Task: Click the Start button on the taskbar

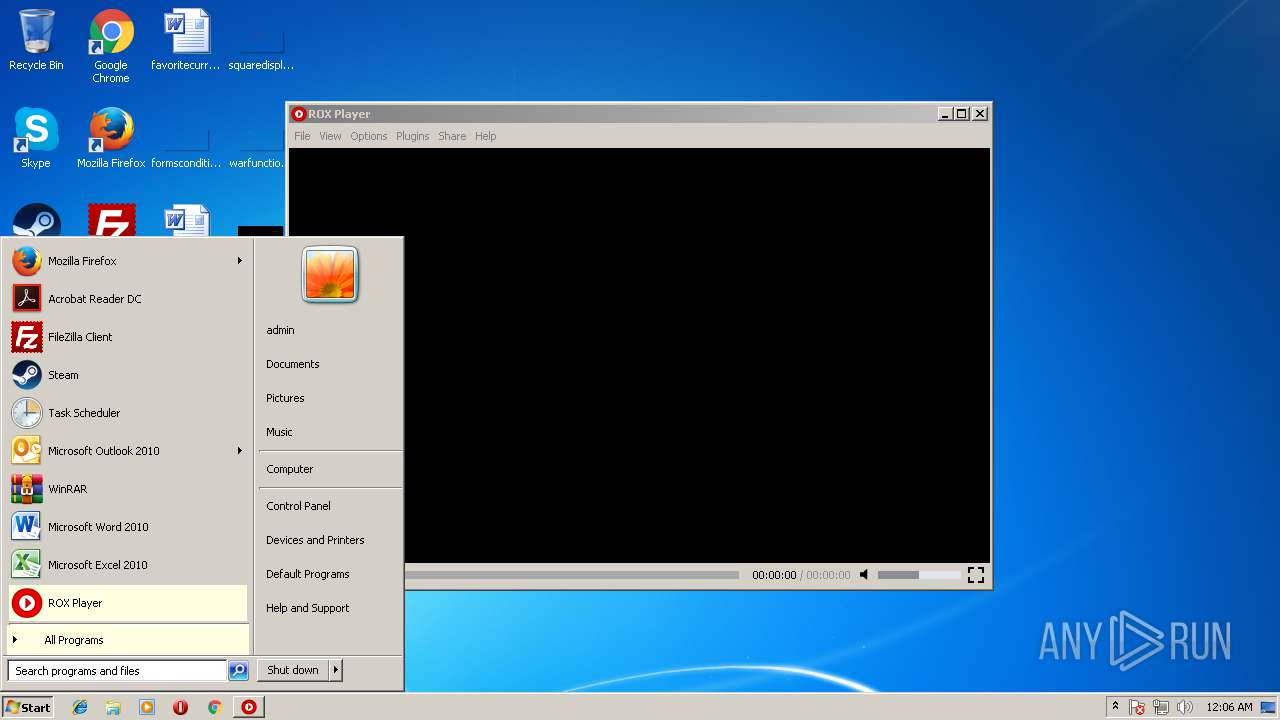Action: click(28, 707)
